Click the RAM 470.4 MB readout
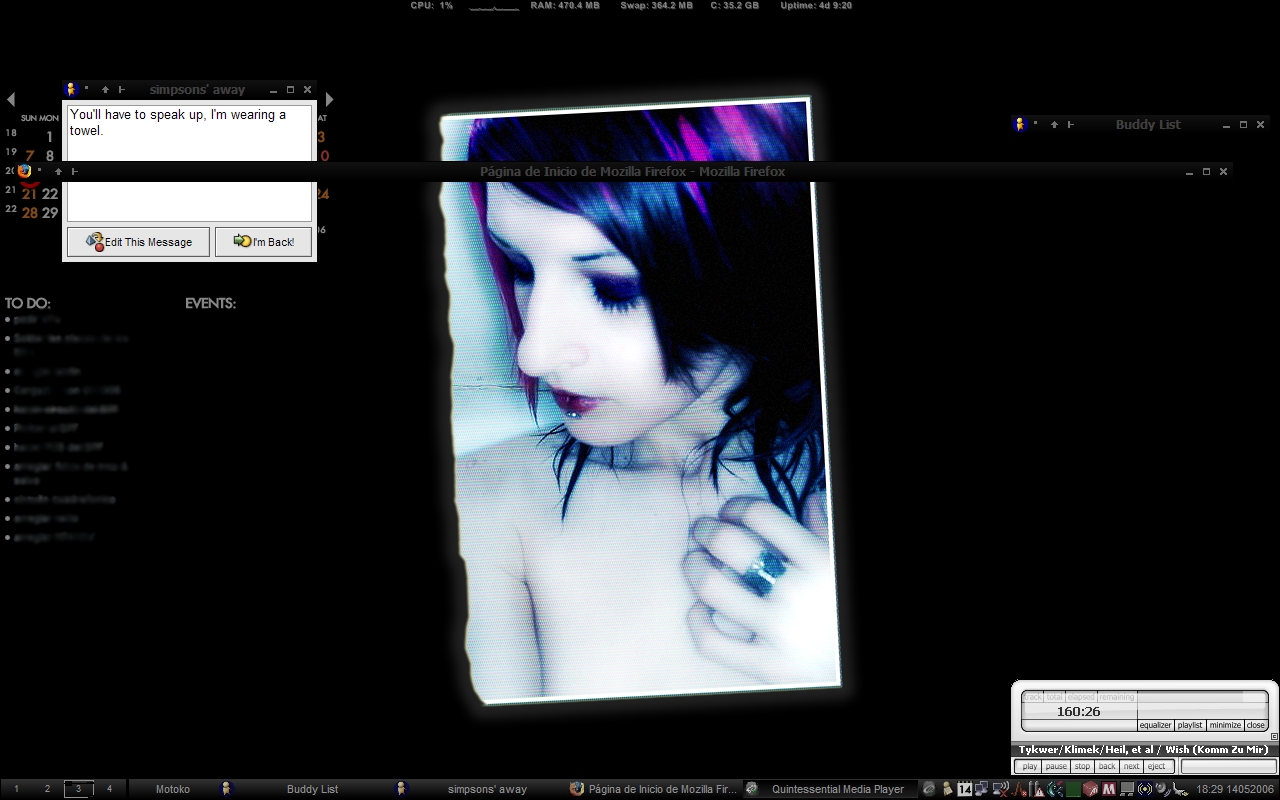1280x800 pixels. pyautogui.click(x=565, y=6)
